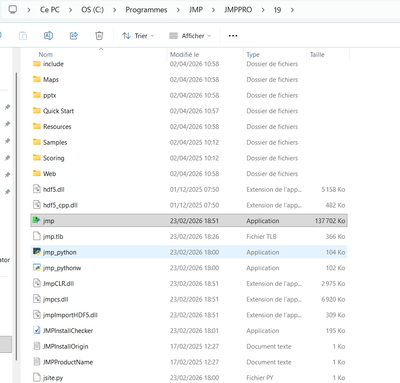This screenshot has width=400, height=383.
Task: Click the jmp.tlb file icon
Action: point(37,236)
